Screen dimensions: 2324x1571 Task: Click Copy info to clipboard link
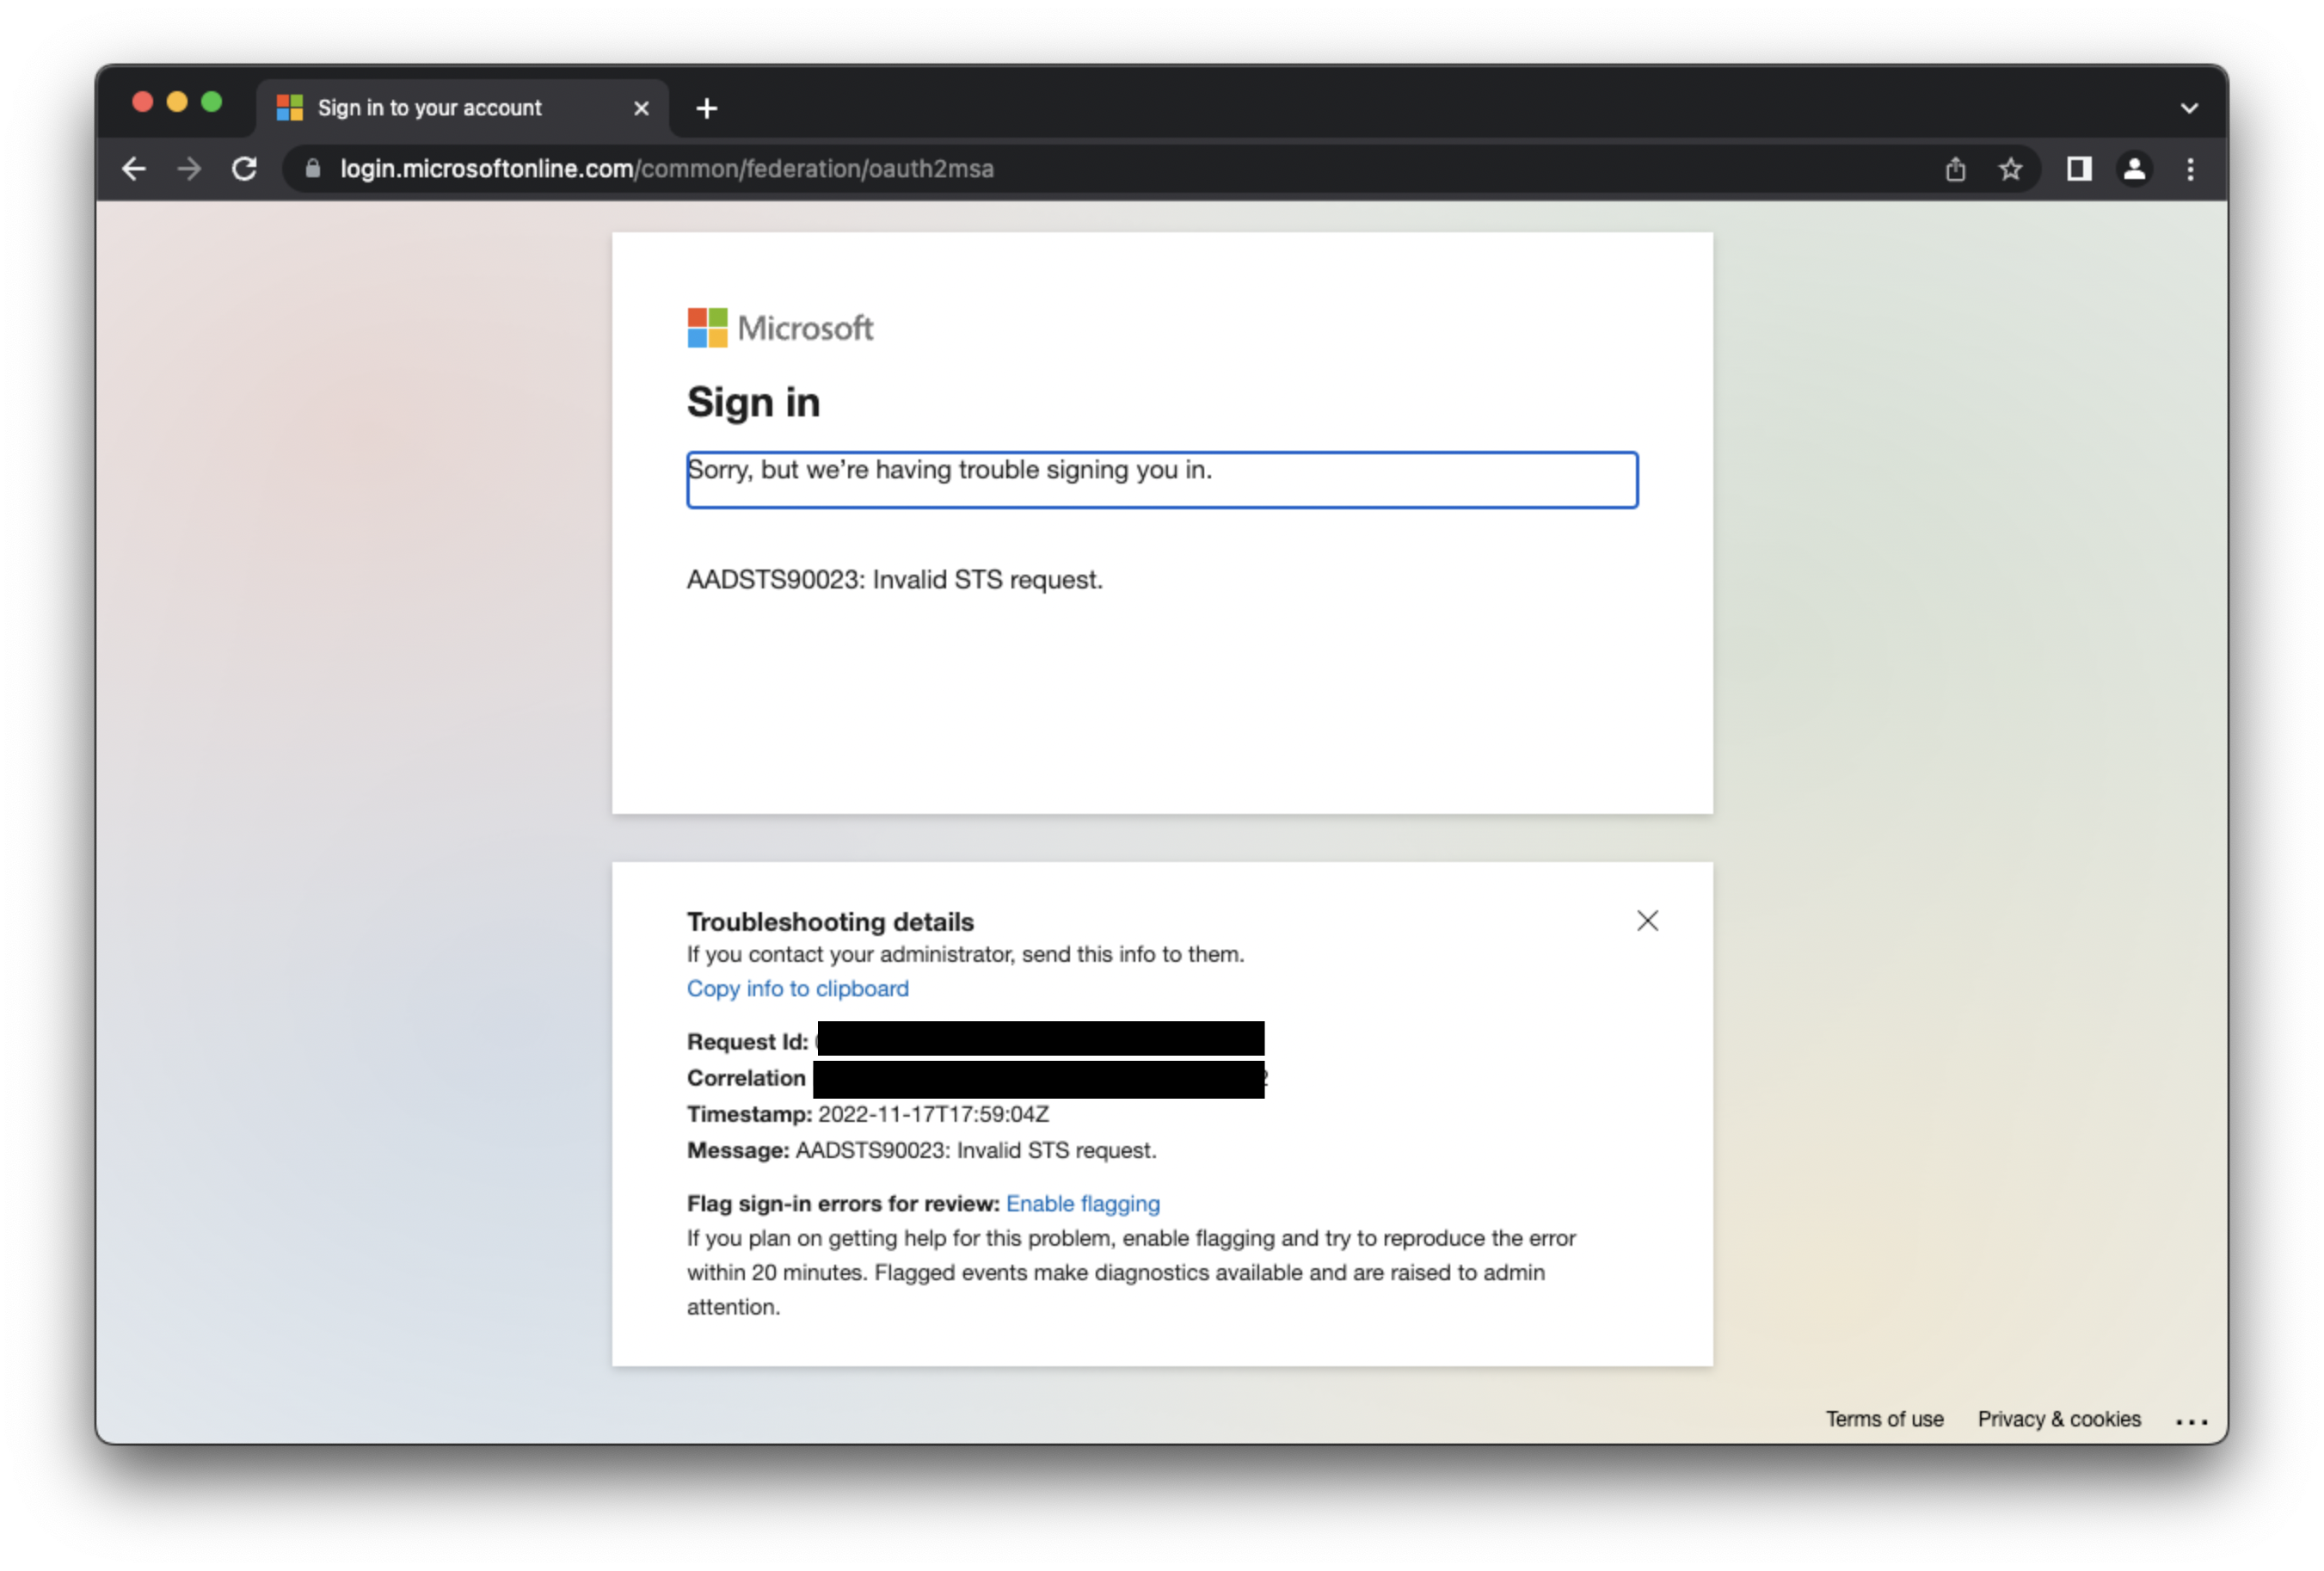[797, 987]
